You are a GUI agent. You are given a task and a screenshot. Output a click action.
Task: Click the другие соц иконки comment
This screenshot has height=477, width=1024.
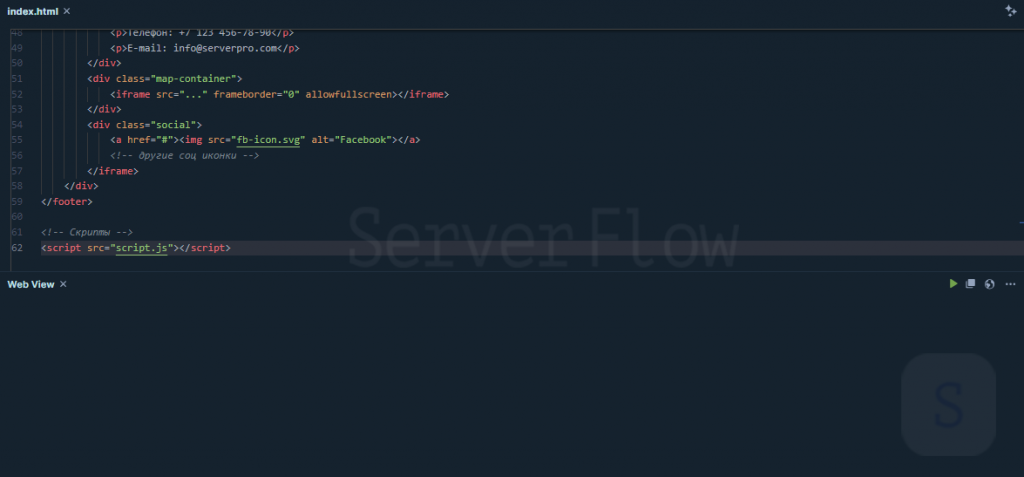tap(185, 156)
